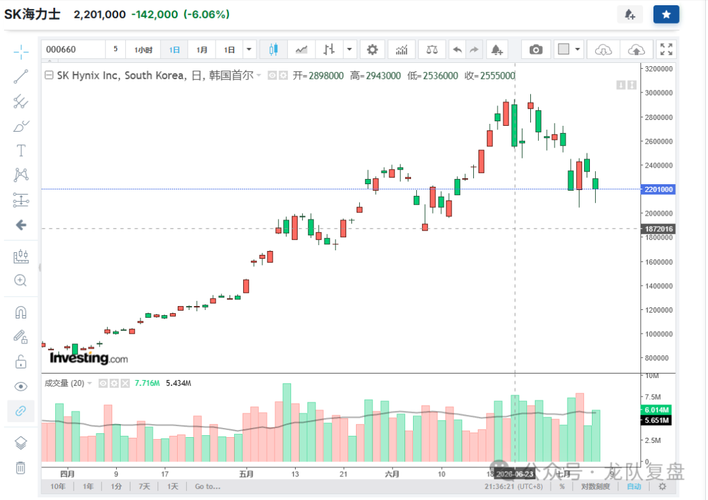708x500 pixels.
Task: Expand 成交量 (20) indicator dropdown
Action: [89, 383]
